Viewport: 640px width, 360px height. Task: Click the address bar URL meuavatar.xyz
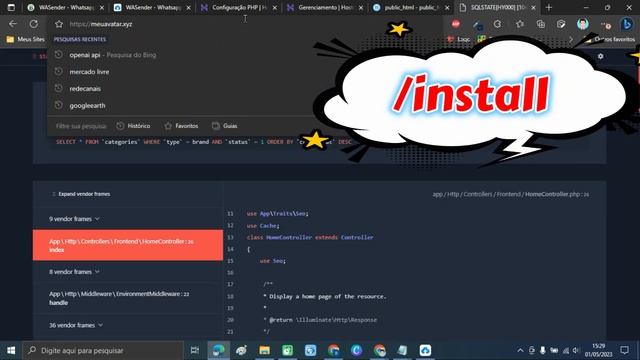coord(101,24)
